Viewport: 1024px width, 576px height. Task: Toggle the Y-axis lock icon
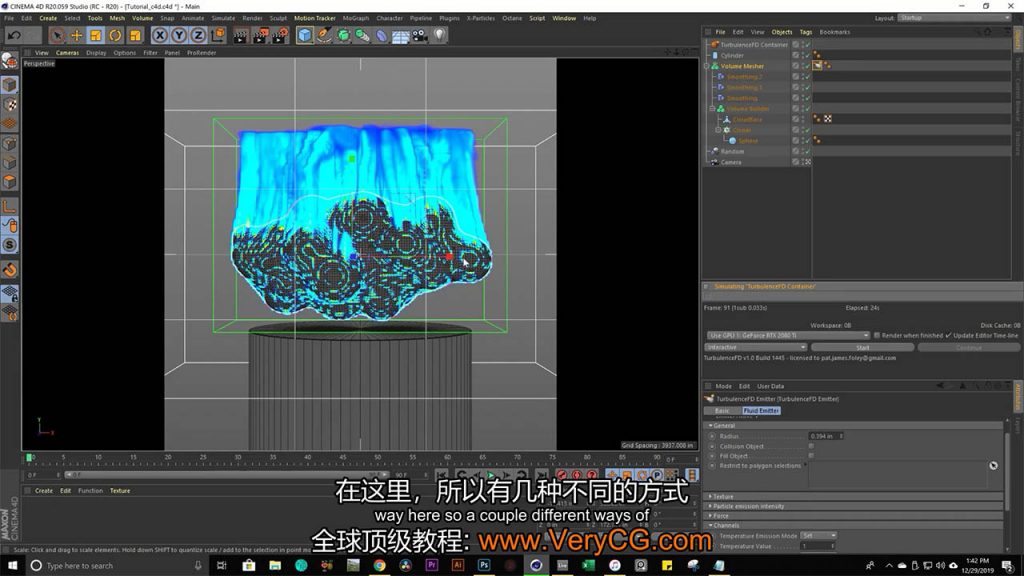pos(179,35)
